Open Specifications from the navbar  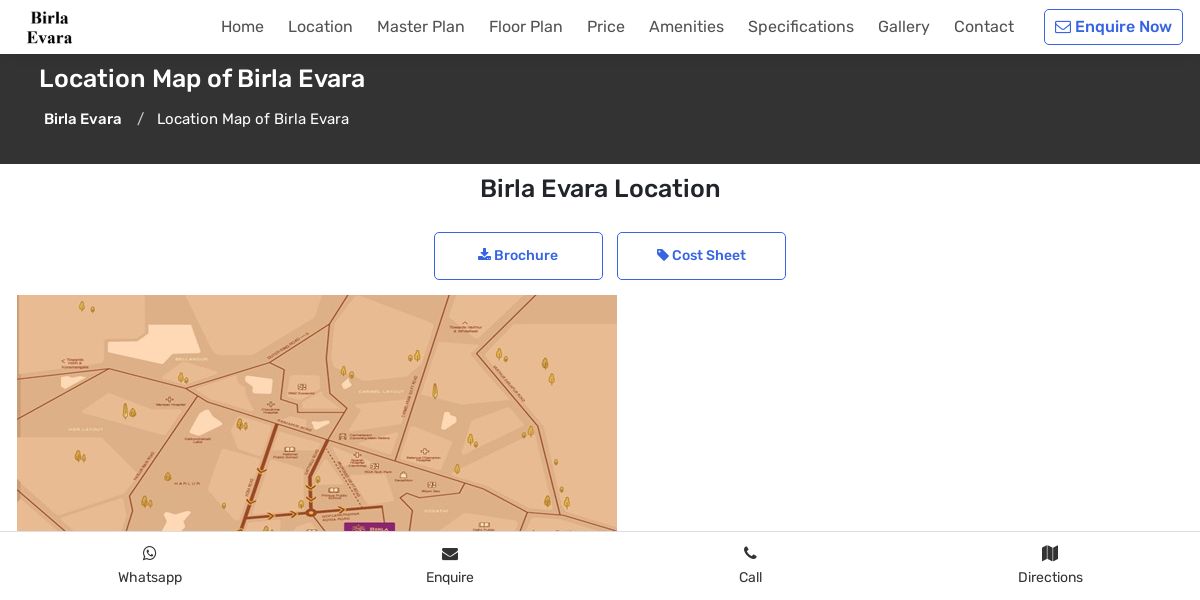(800, 27)
